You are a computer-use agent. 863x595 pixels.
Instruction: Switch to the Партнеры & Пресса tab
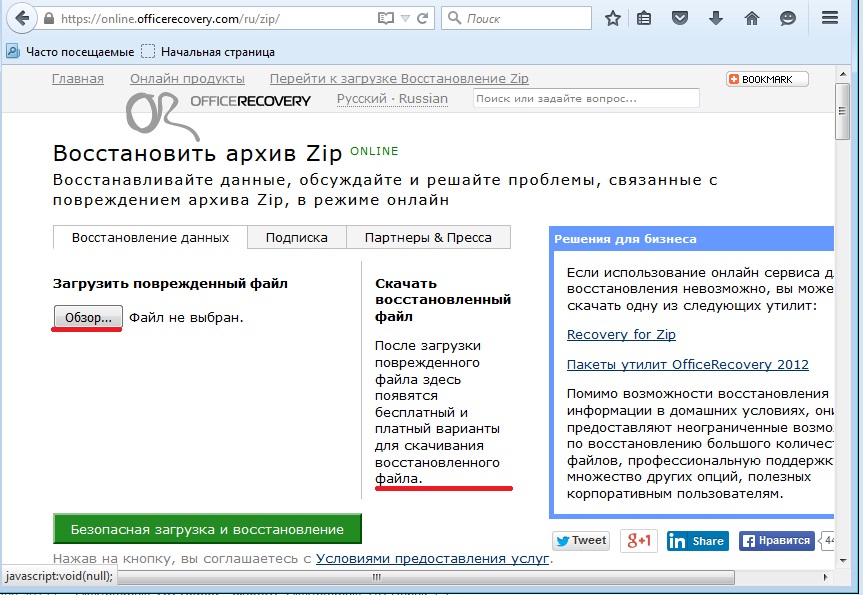click(x=428, y=237)
